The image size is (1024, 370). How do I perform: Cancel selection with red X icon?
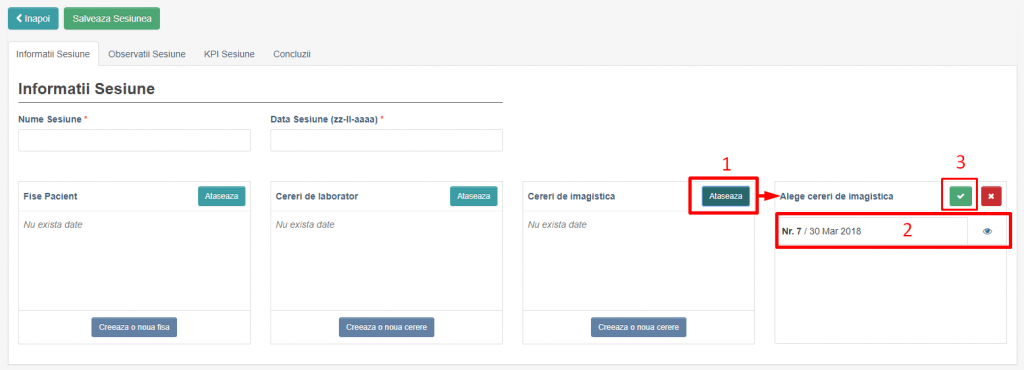[x=991, y=196]
